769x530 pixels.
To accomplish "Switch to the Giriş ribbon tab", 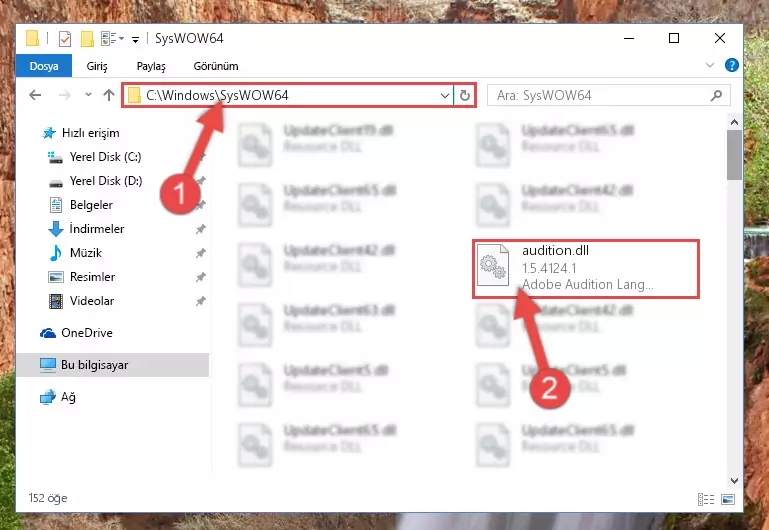I will pos(97,66).
